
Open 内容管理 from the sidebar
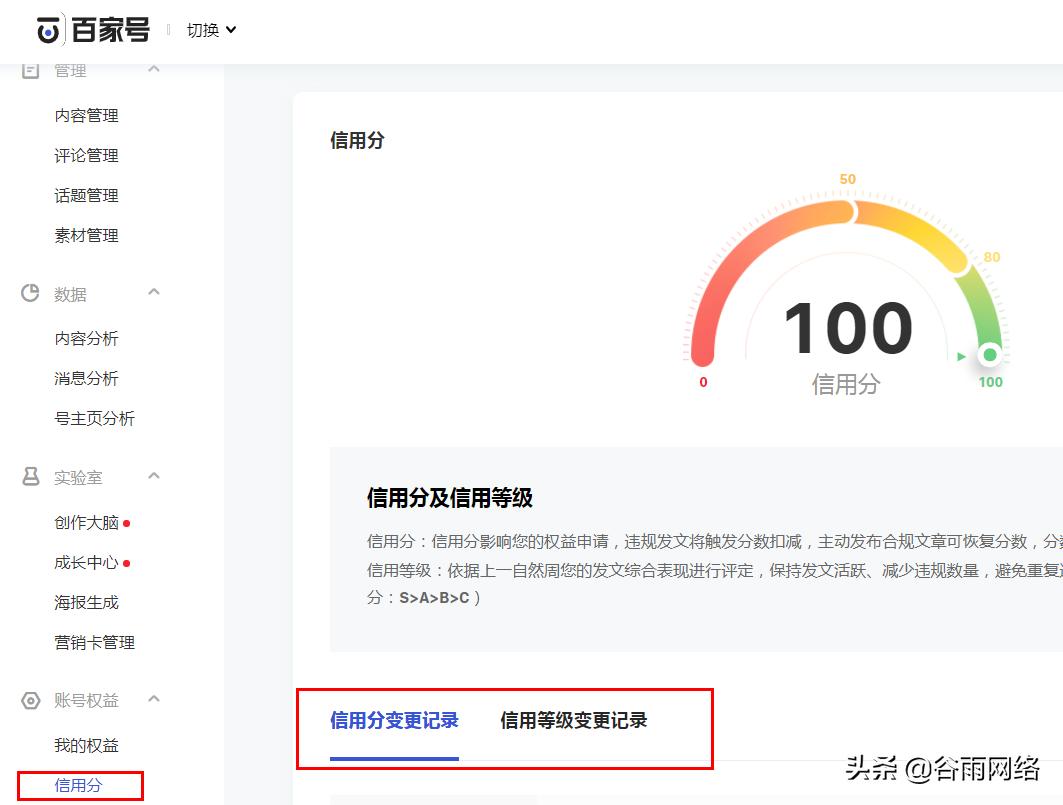coord(86,115)
